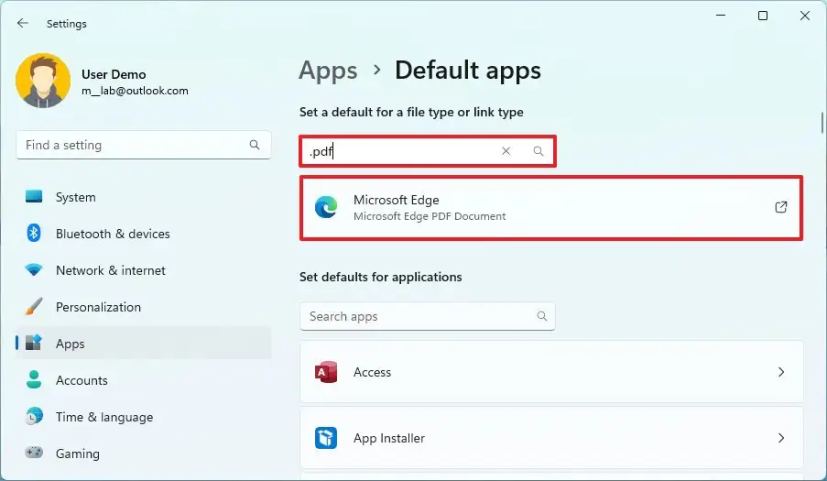Click the Default apps page heading
This screenshot has height=481, width=827.
coord(468,71)
